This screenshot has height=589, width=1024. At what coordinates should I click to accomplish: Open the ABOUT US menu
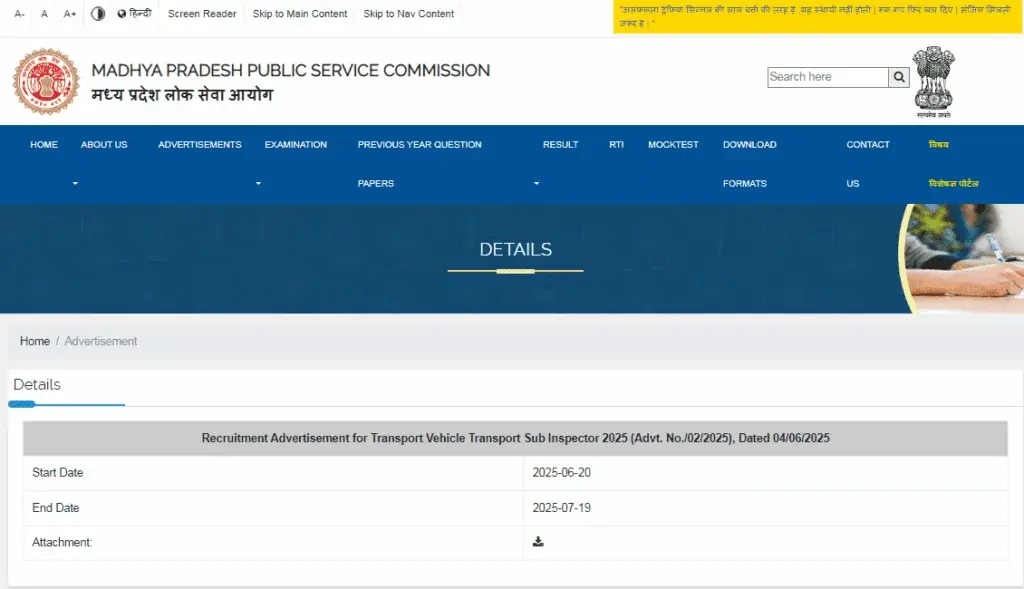104,144
